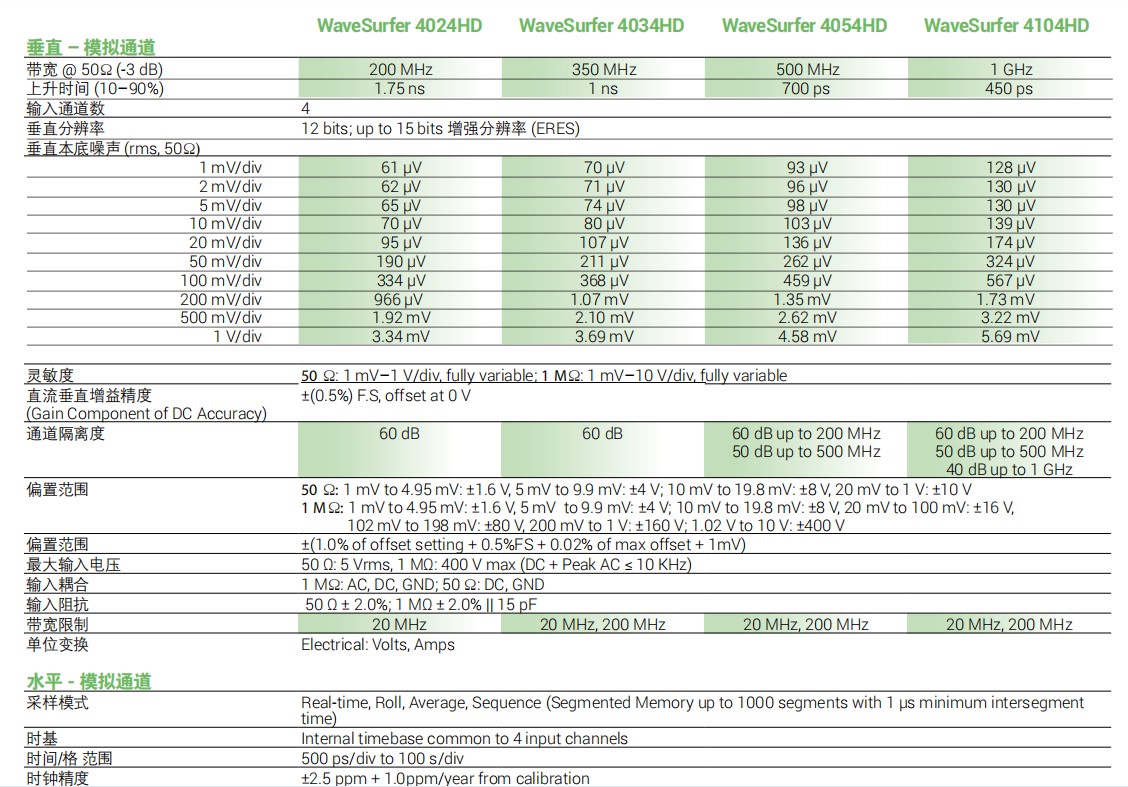This screenshot has width=1128, height=787.
Task: Click the 时钟精度 row label
Action: point(58,778)
